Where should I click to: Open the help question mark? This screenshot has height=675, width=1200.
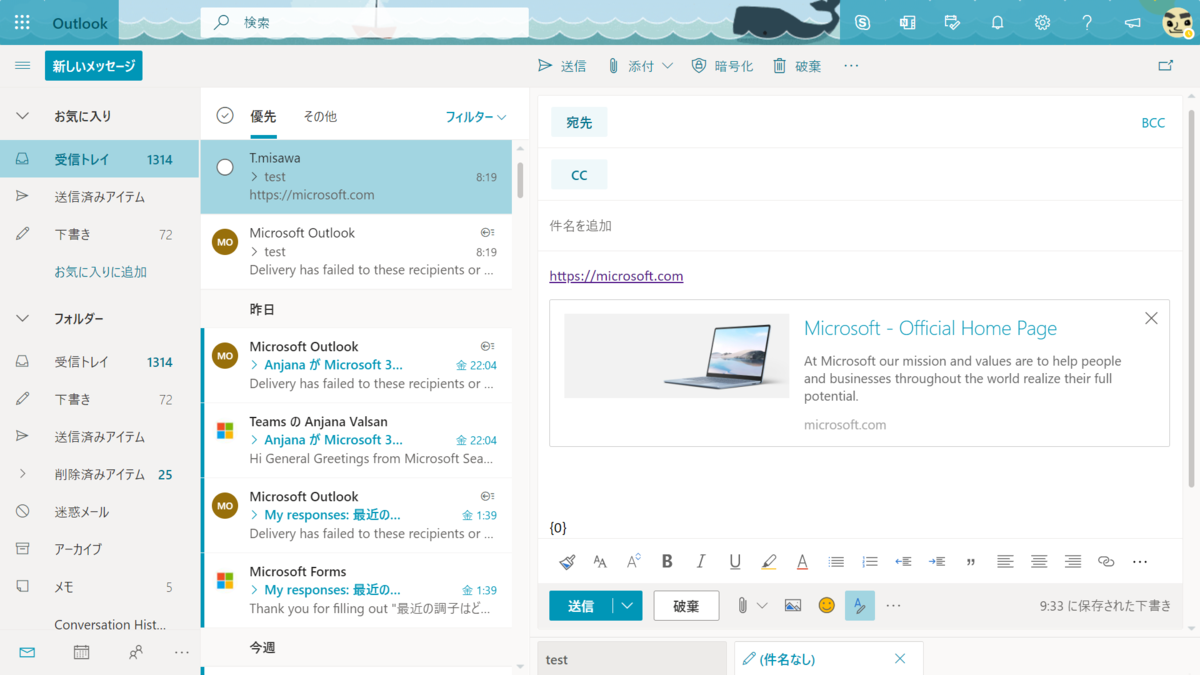1087,22
